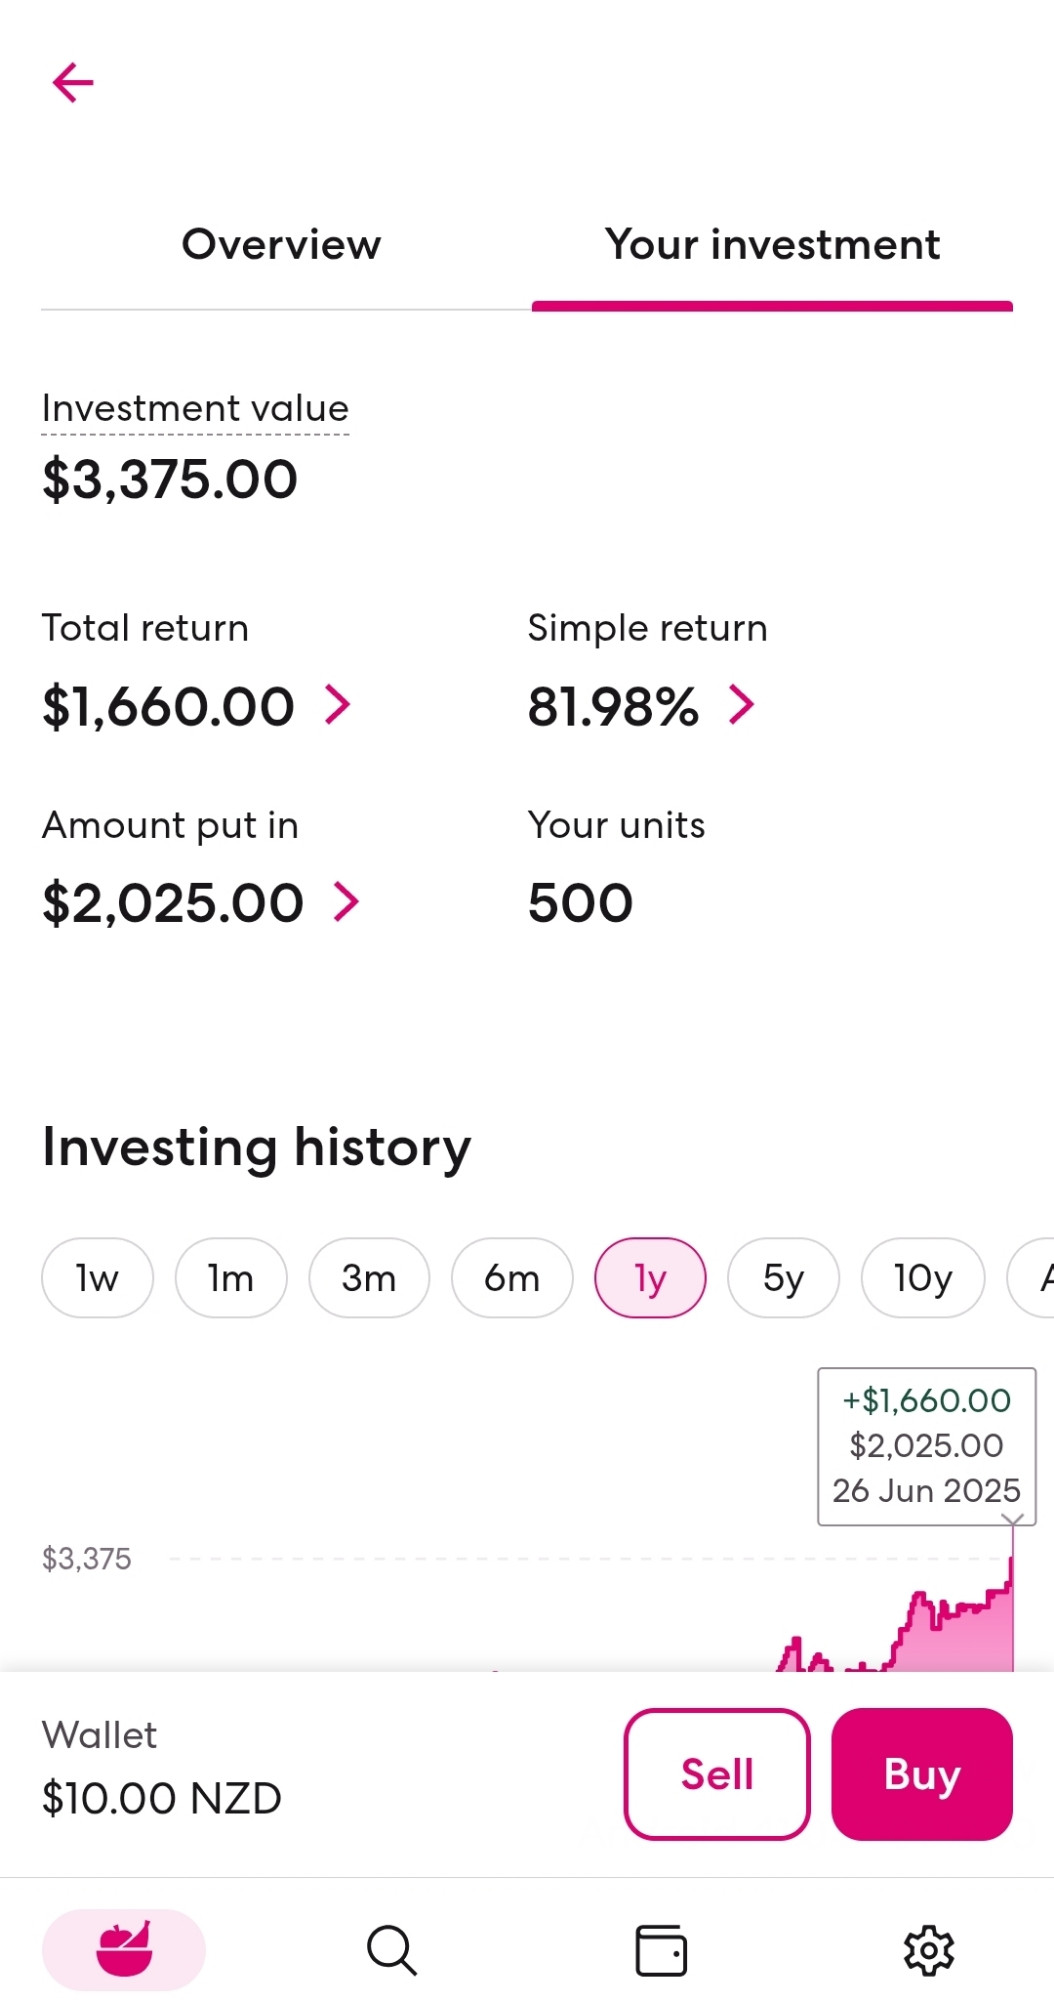Screen dimensions: 1054x2000
Task: Tap the chart tooltip dated 26 Jun 2025
Action: click(927, 1446)
